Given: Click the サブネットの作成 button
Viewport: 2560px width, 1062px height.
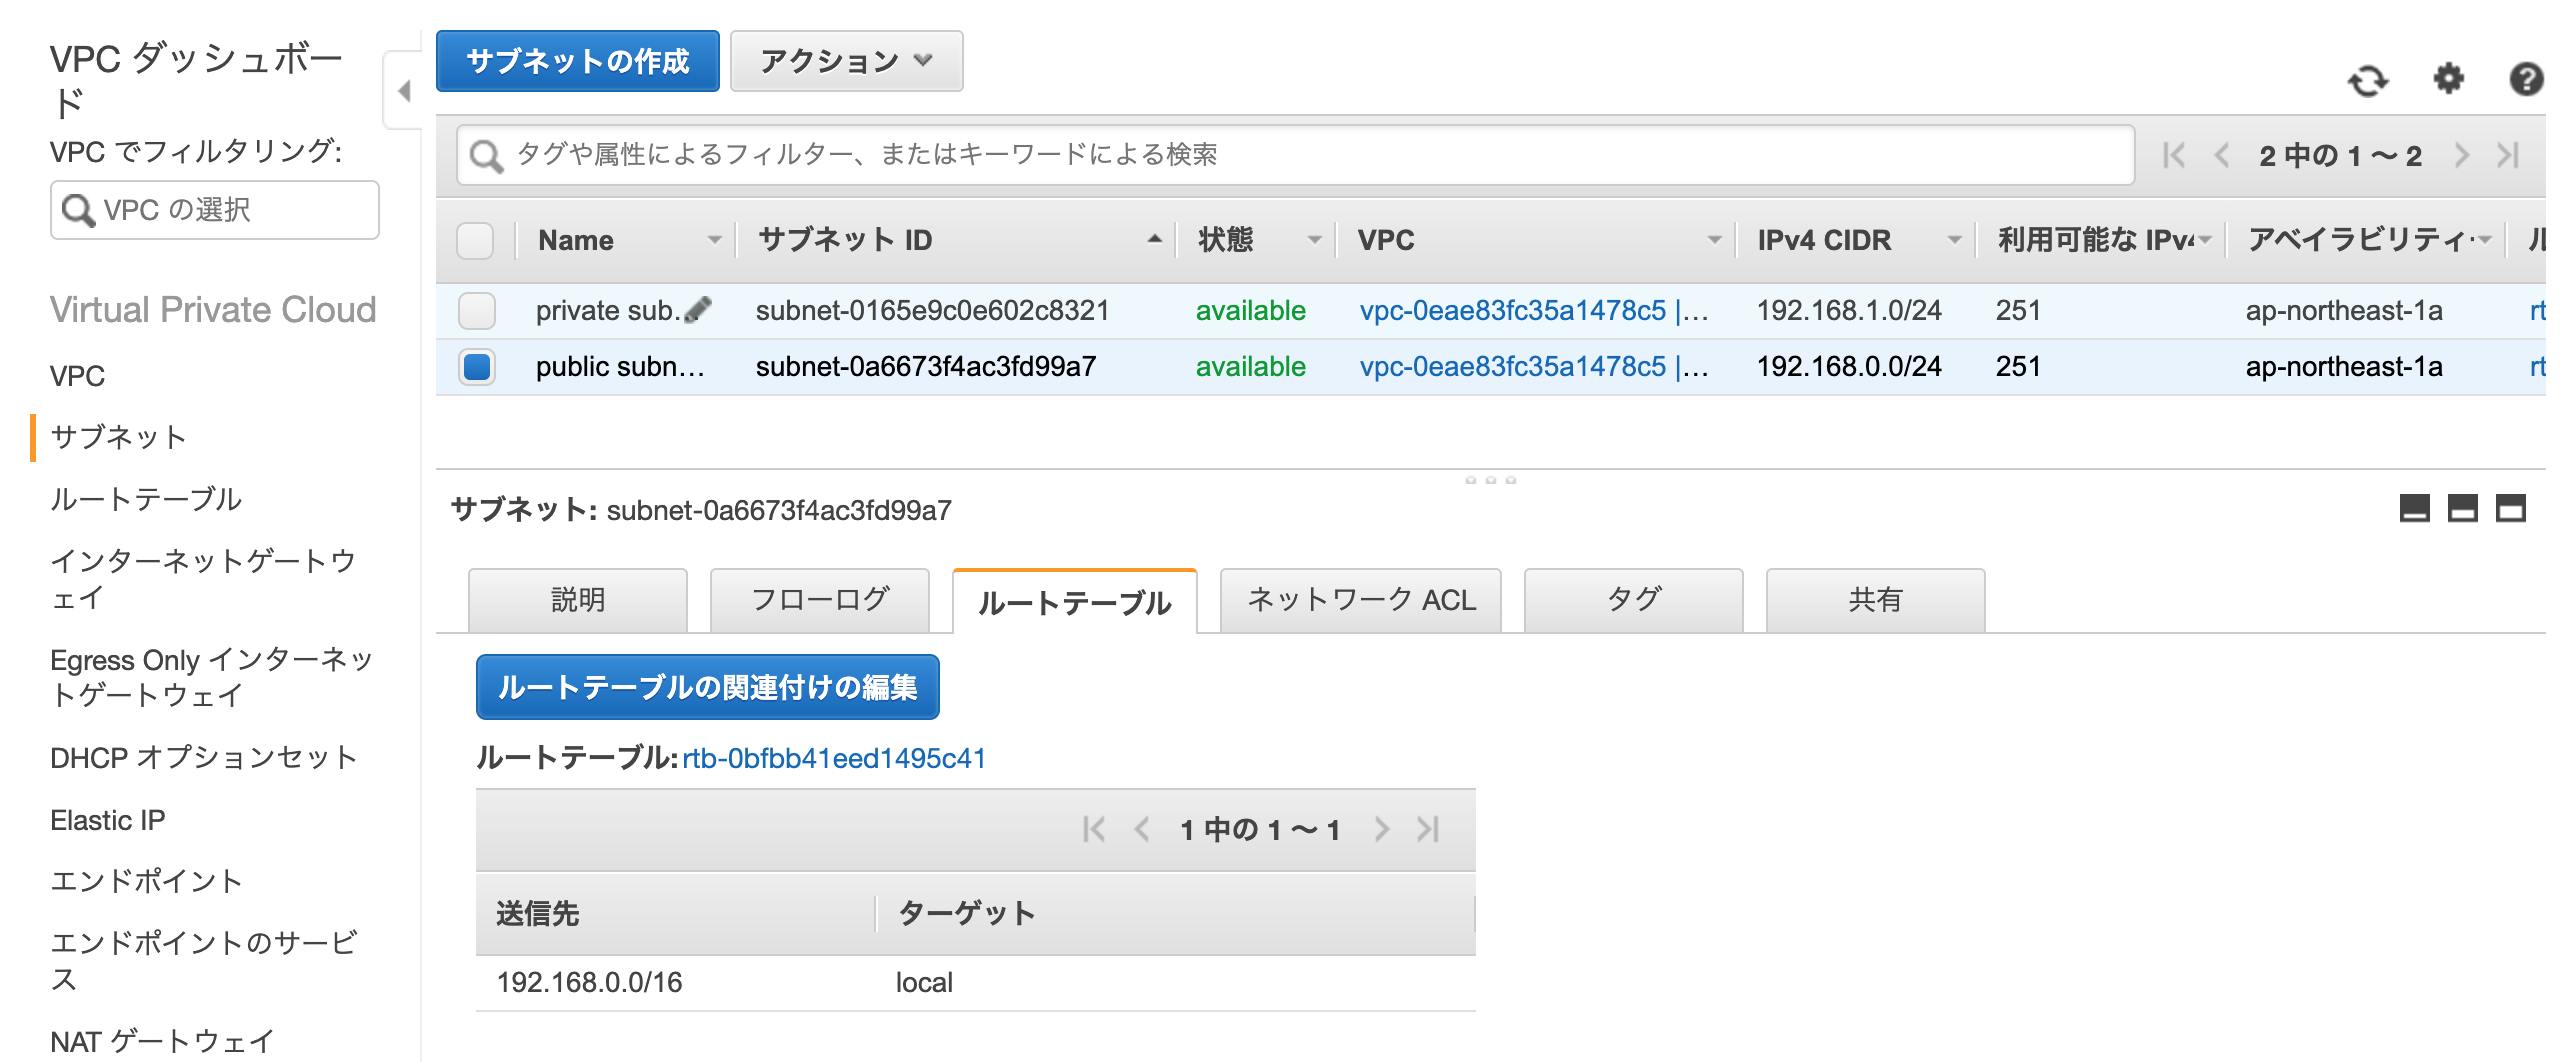Looking at the screenshot, I should click(578, 61).
